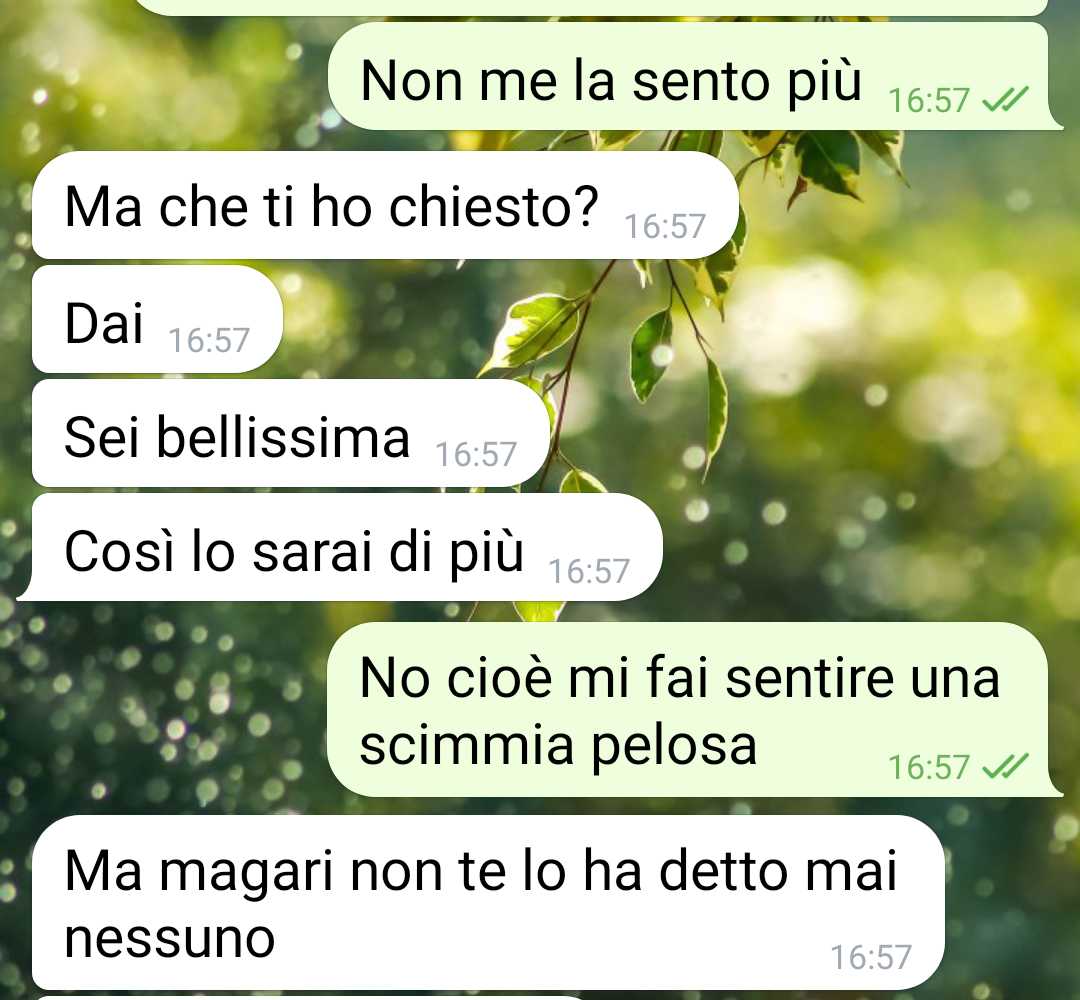The width and height of the screenshot is (1080, 1000).
Task: Tap timestamp on 'non te lo ha detto mai nessuno'
Action: pyautogui.click(x=871, y=957)
